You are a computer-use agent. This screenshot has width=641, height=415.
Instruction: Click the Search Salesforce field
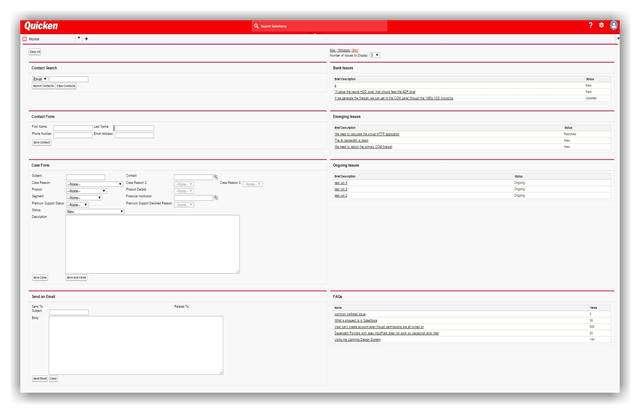pos(320,26)
